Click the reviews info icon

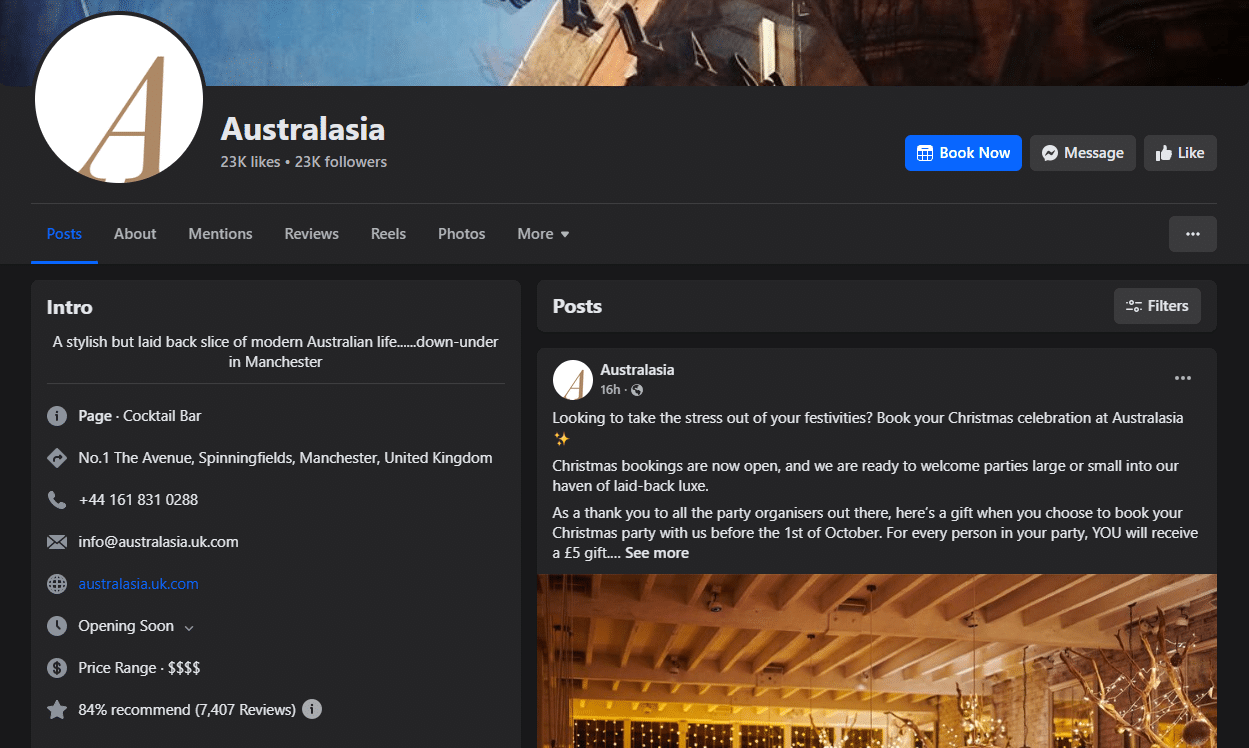[312, 710]
